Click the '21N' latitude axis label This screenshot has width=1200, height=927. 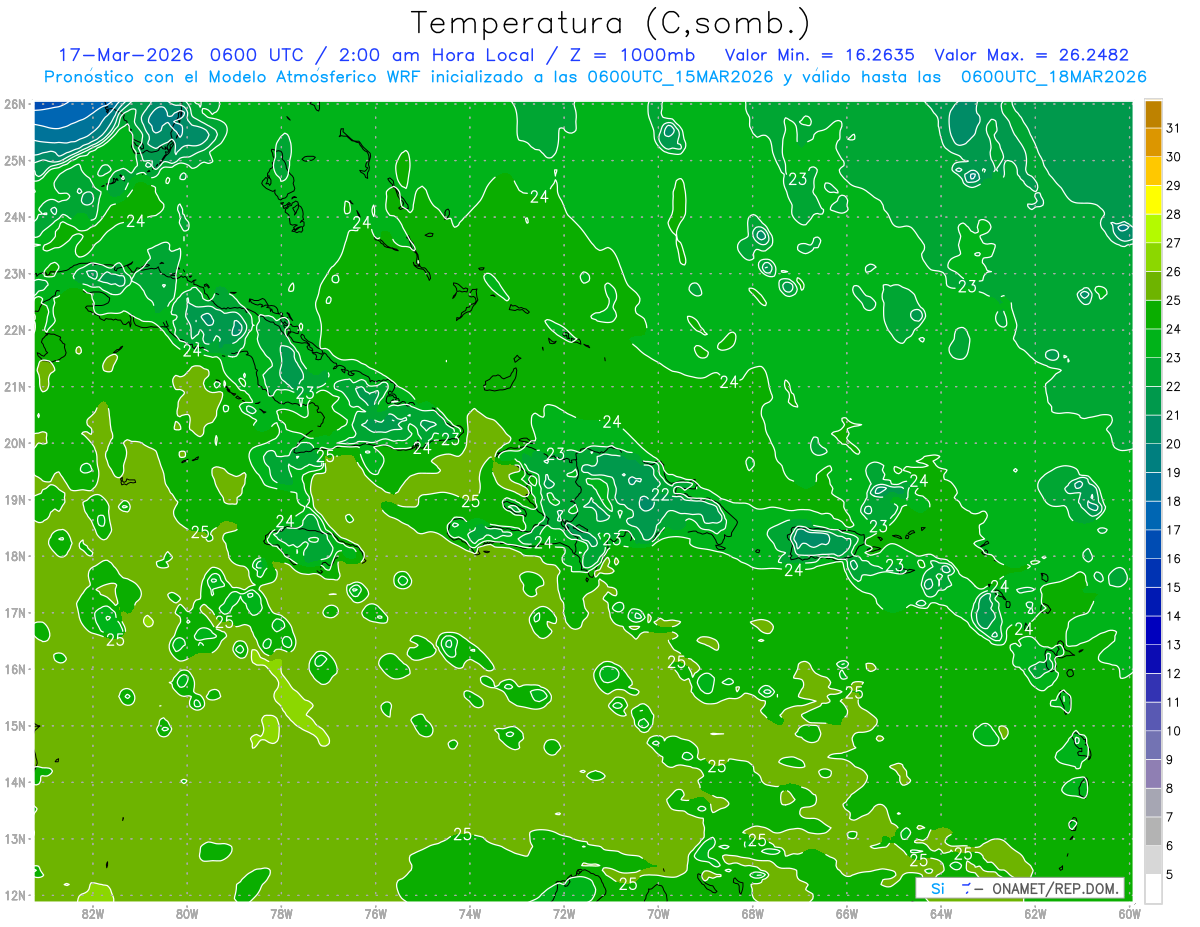point(14,387)
